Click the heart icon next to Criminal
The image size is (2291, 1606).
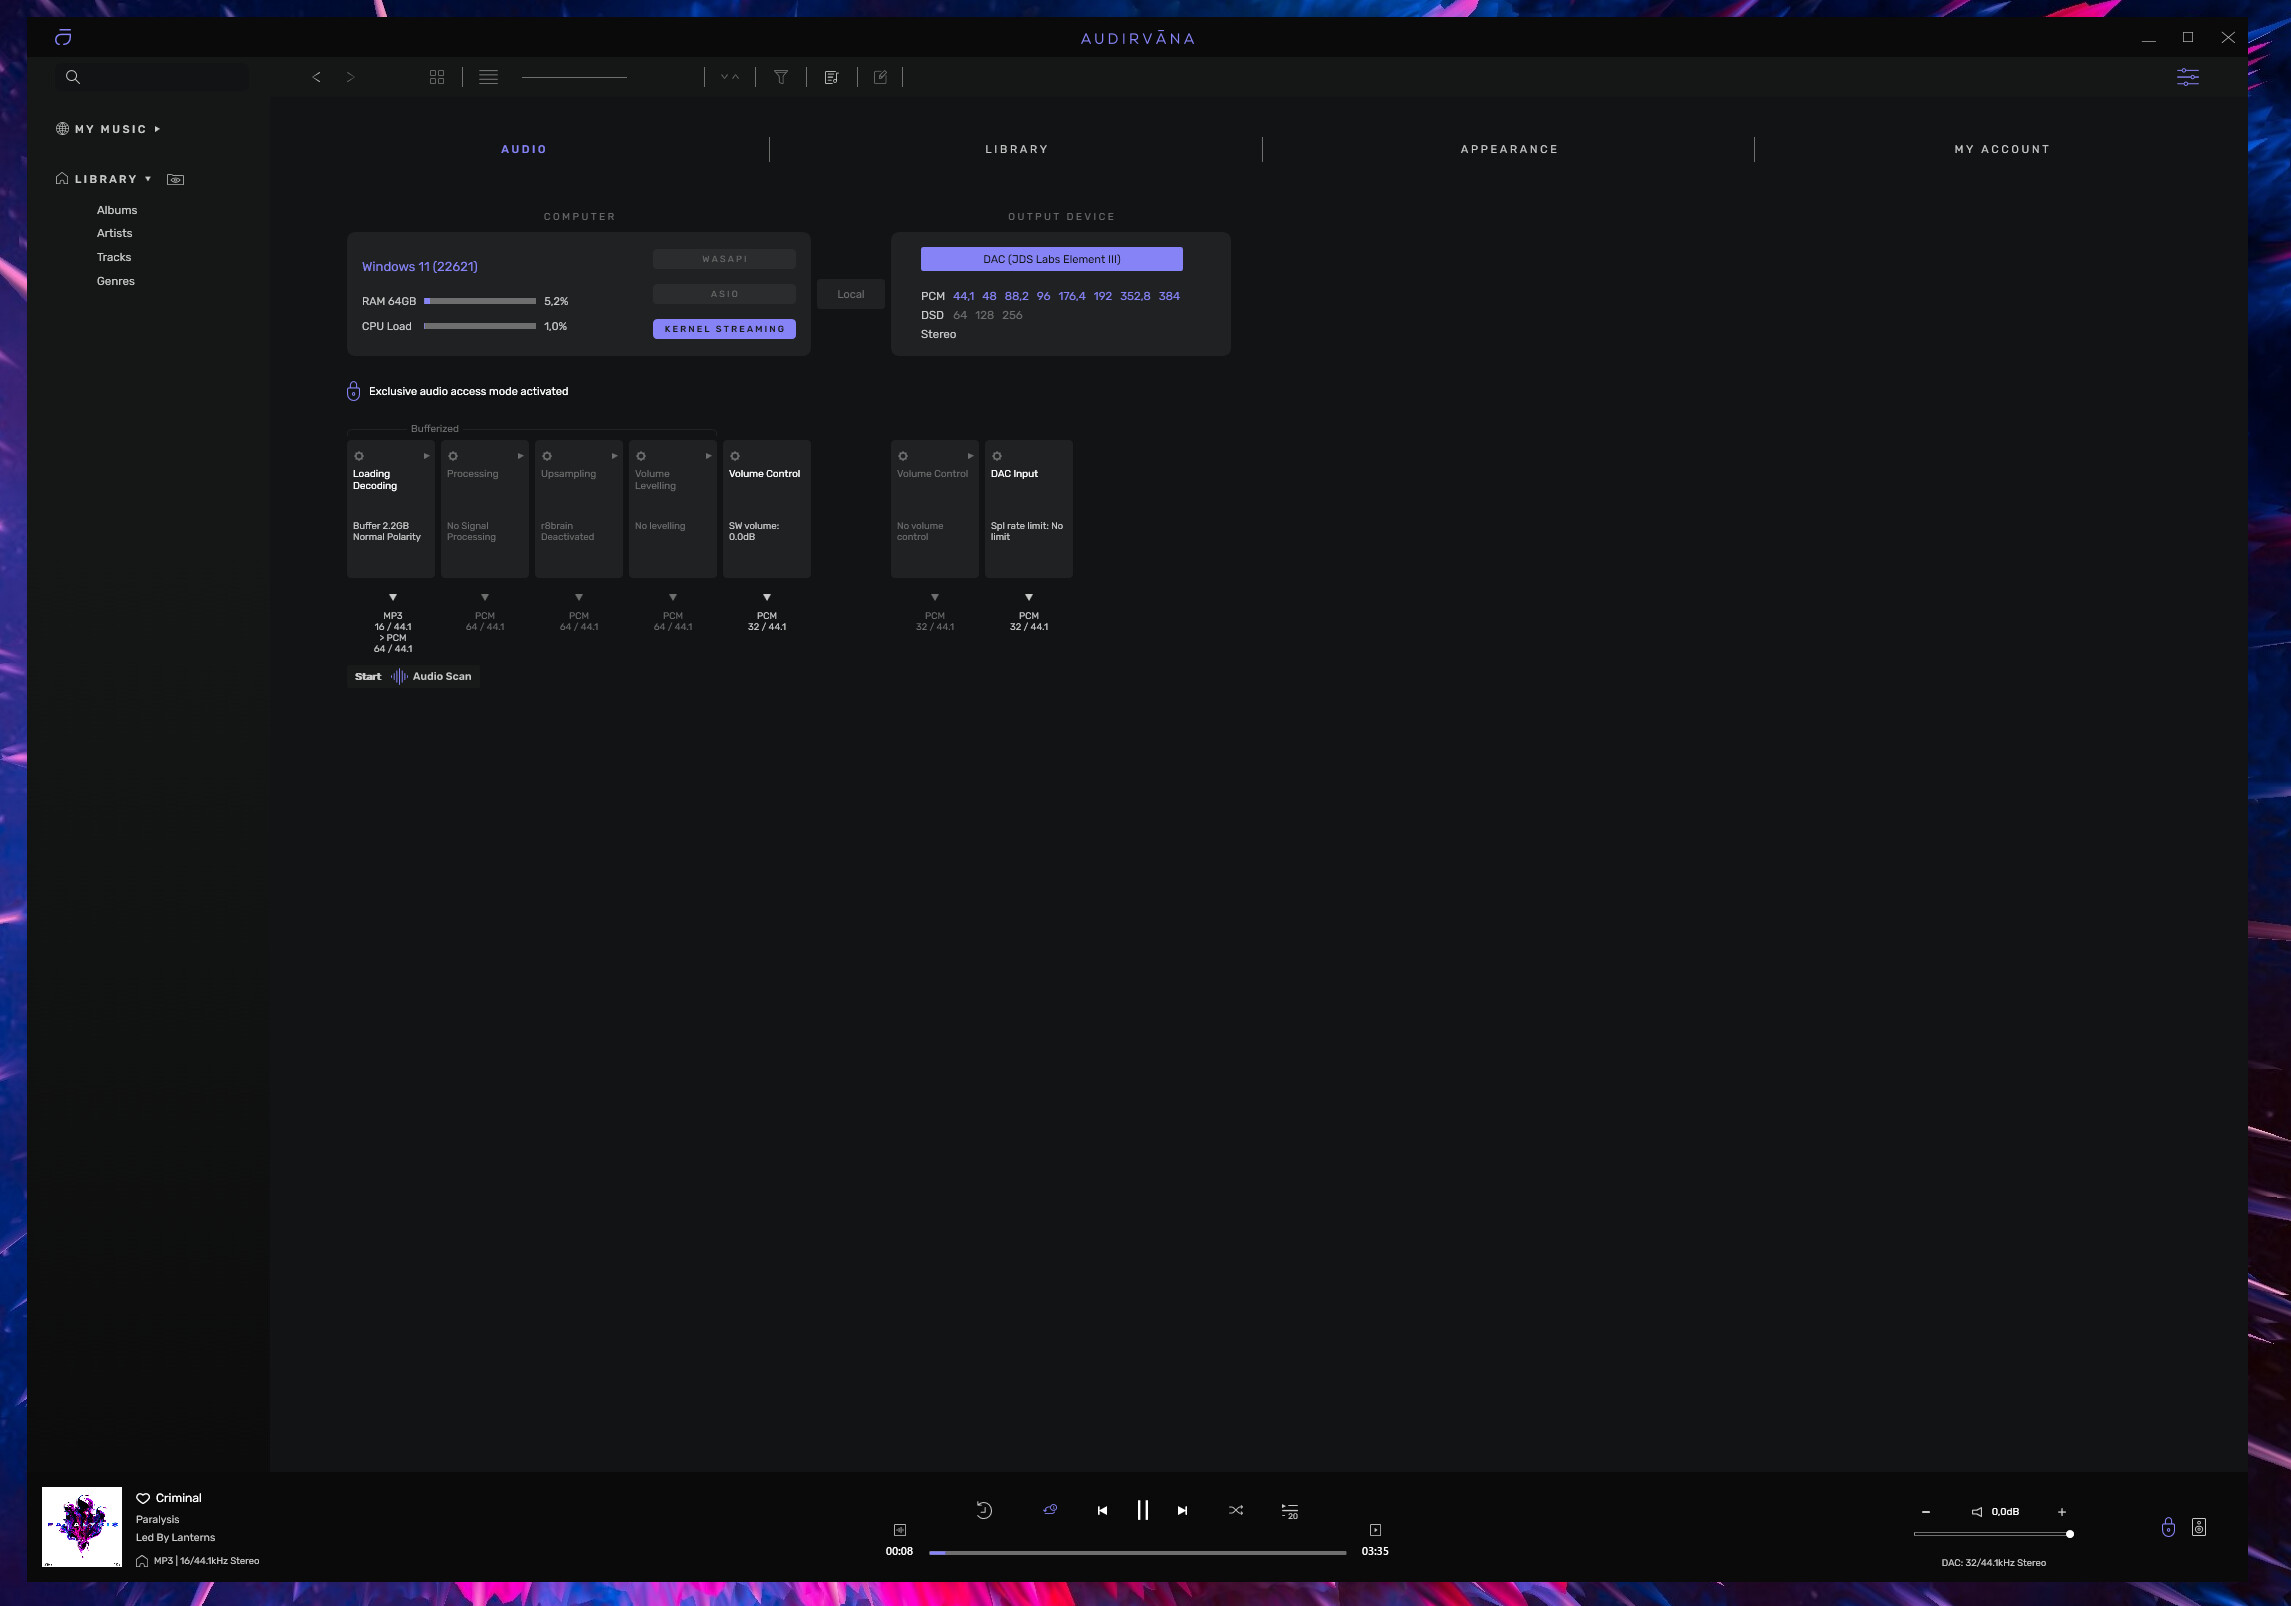point(143,1498)
